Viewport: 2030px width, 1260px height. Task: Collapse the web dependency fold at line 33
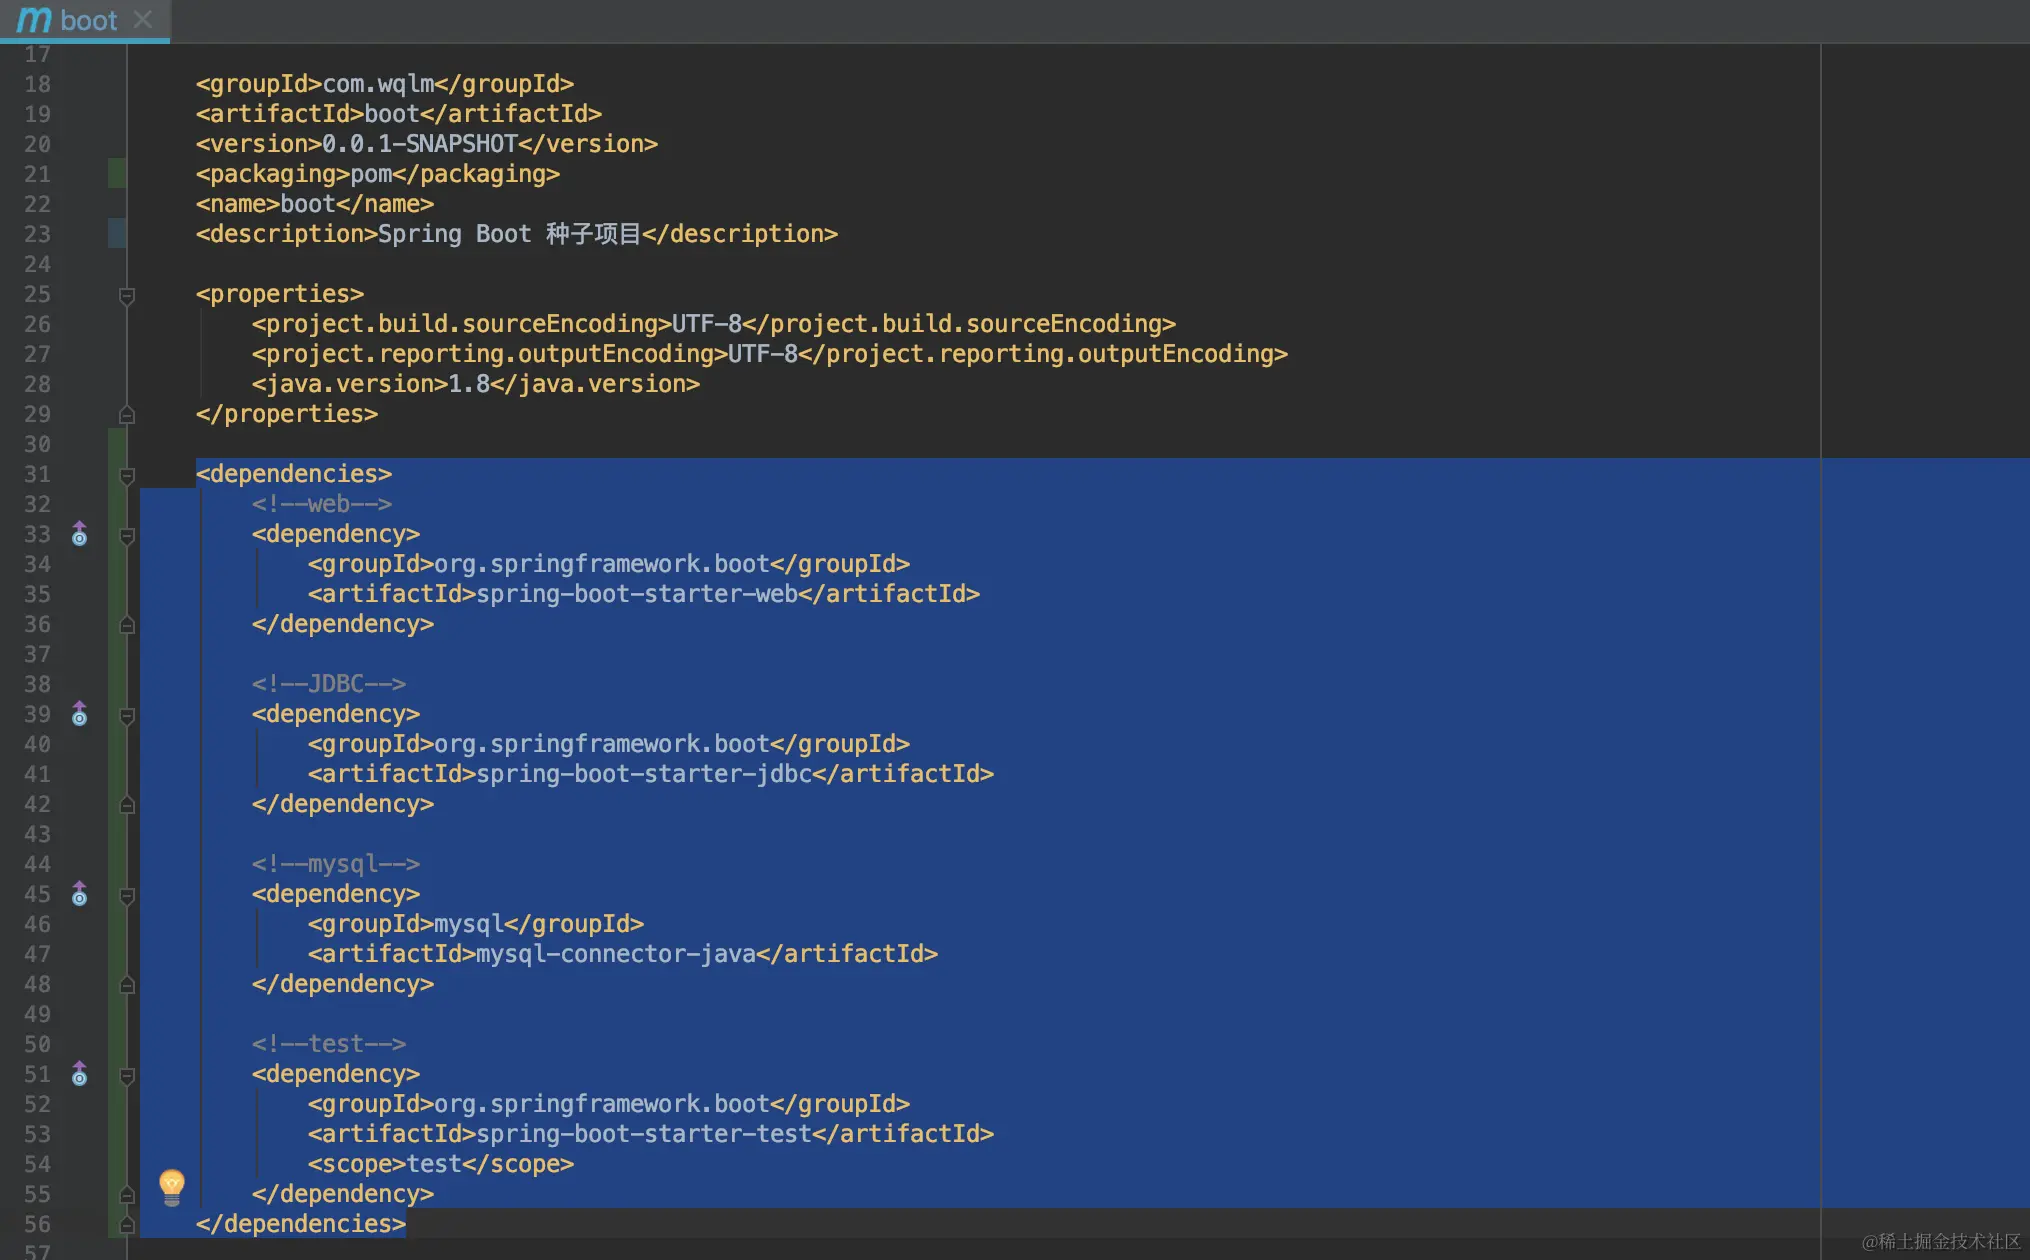pyautogui.click(x=127, y=536)
